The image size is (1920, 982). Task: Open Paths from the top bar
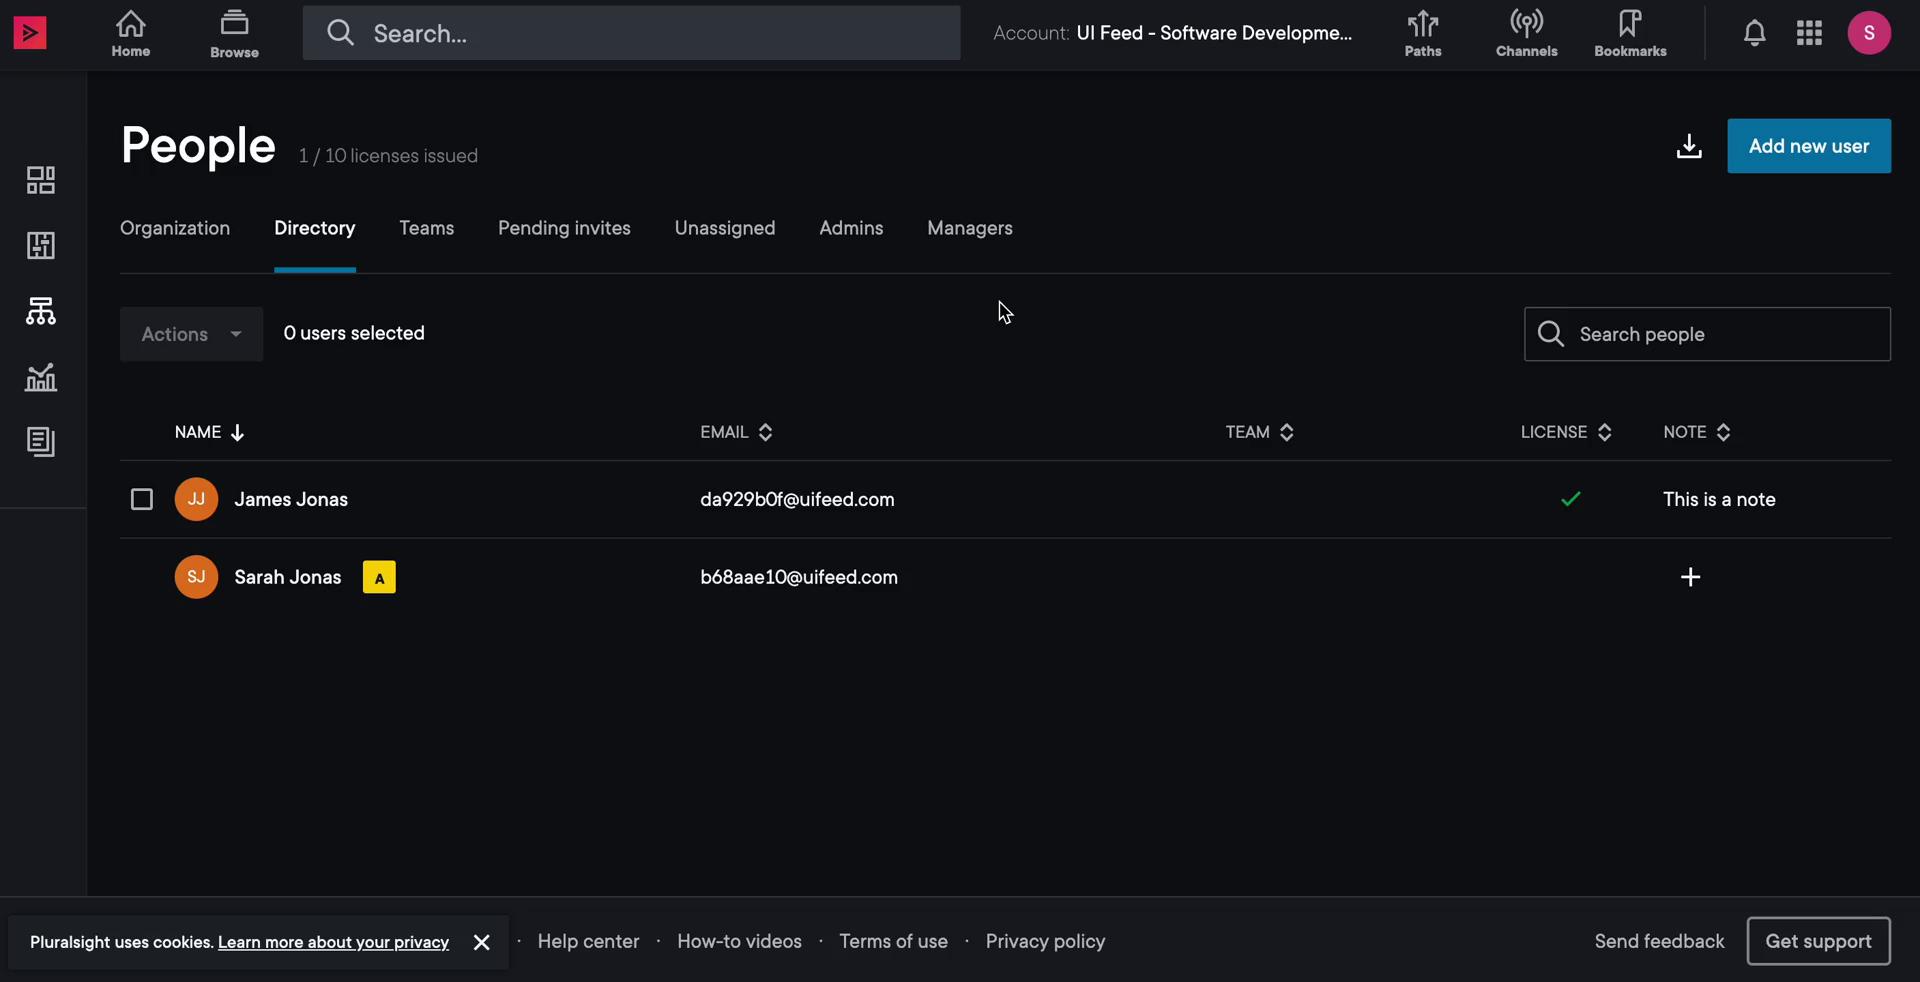(1423, 33)
